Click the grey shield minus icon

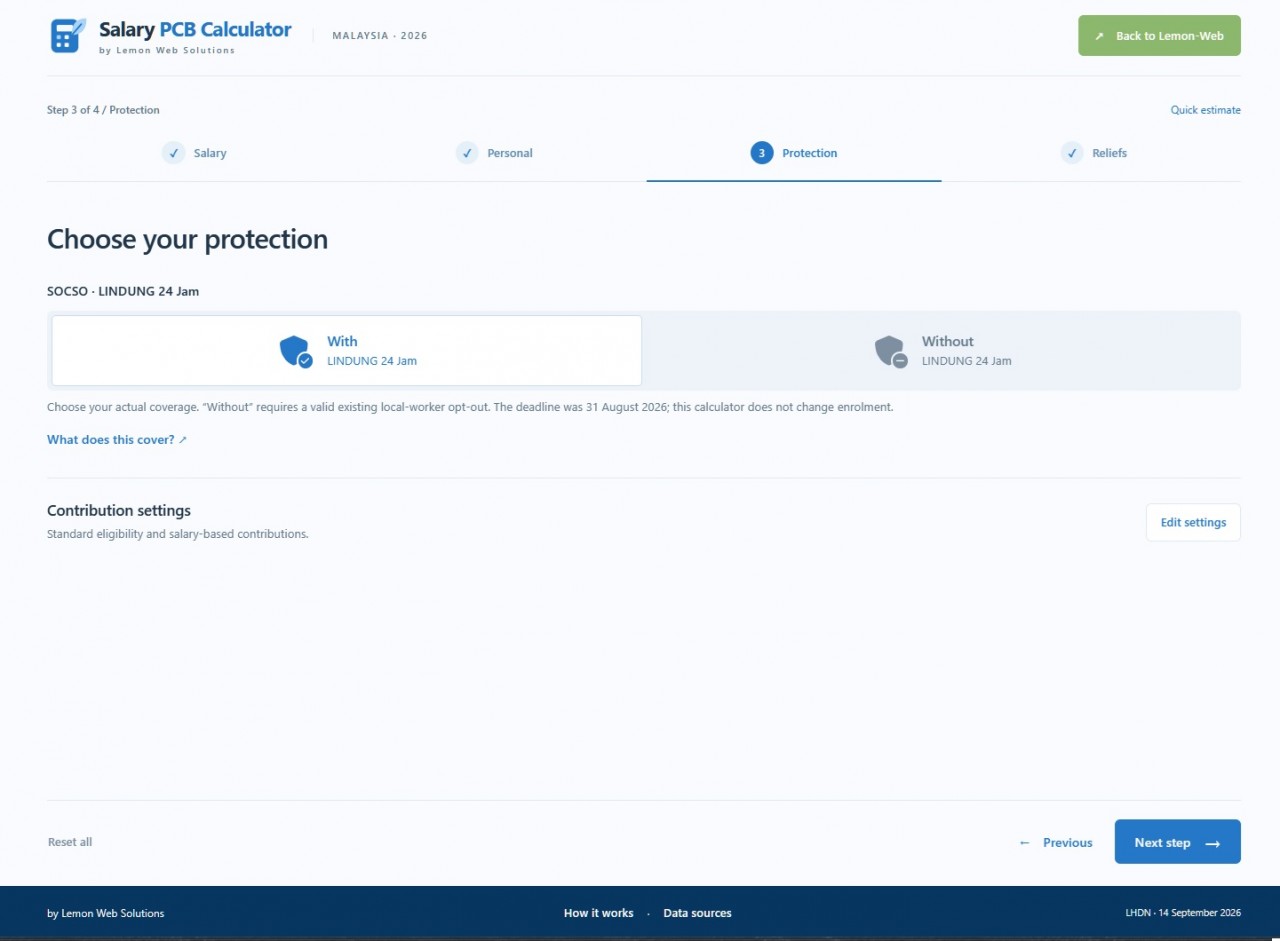point(891,351)
